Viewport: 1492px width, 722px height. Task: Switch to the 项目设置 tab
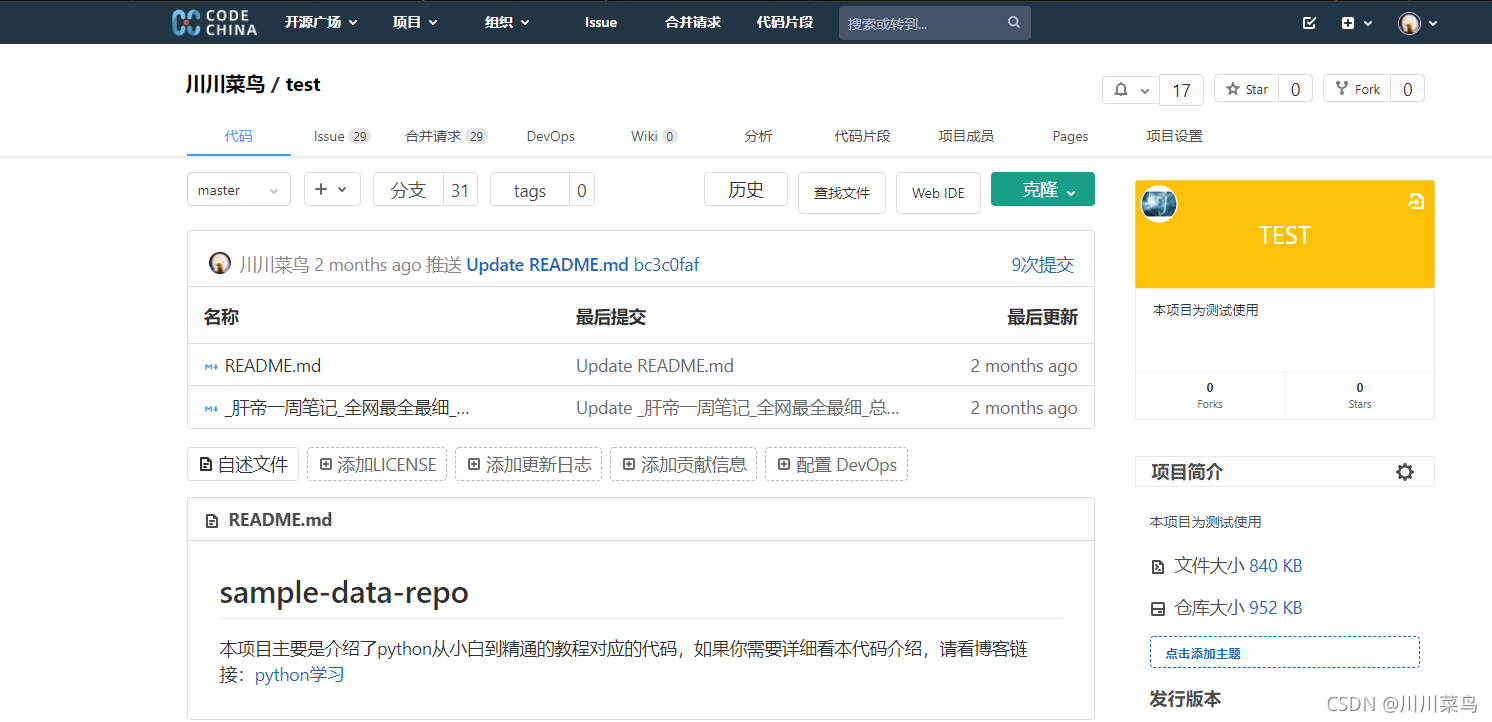coord(1174,136)
